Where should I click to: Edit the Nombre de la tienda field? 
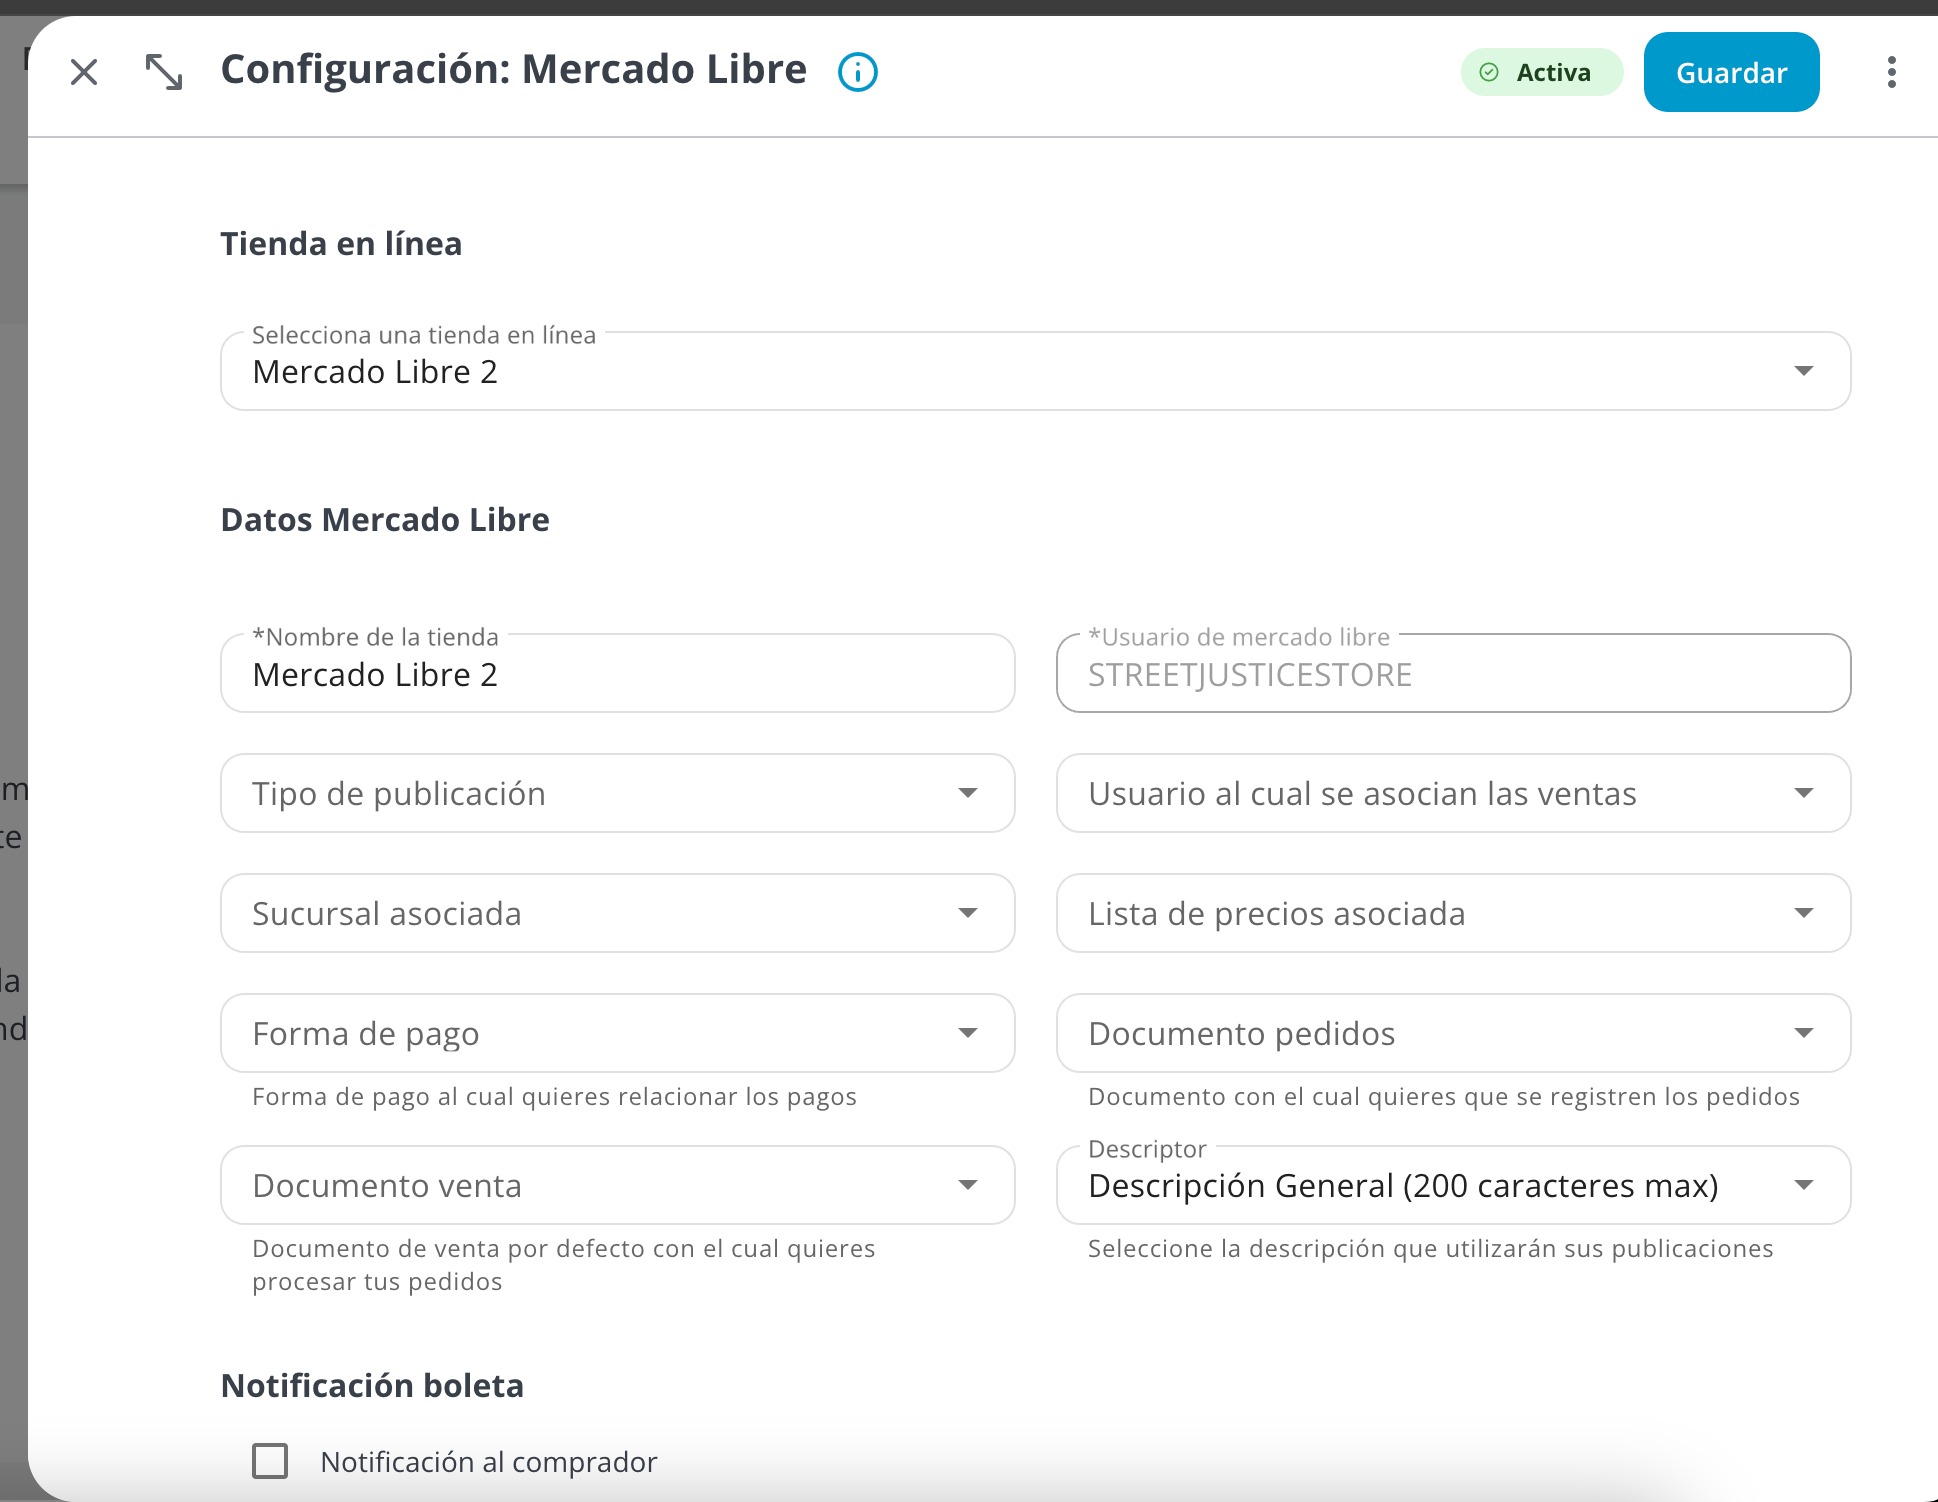(x=618, y=673)
